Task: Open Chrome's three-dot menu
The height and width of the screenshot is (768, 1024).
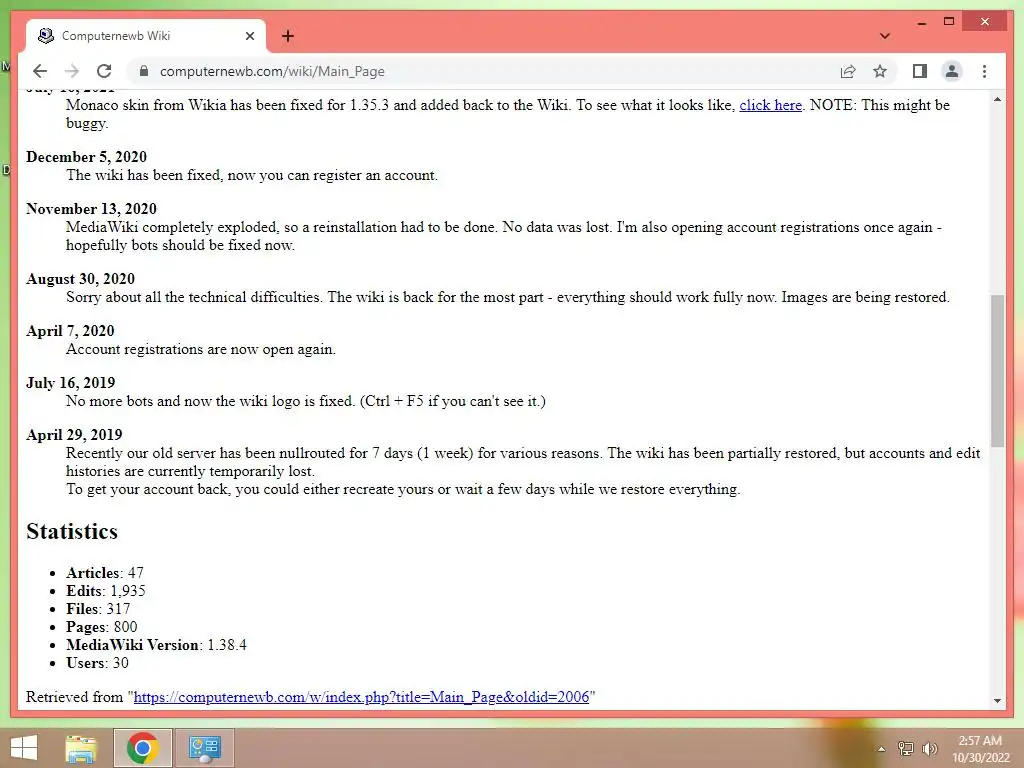Action: point(984,71)
